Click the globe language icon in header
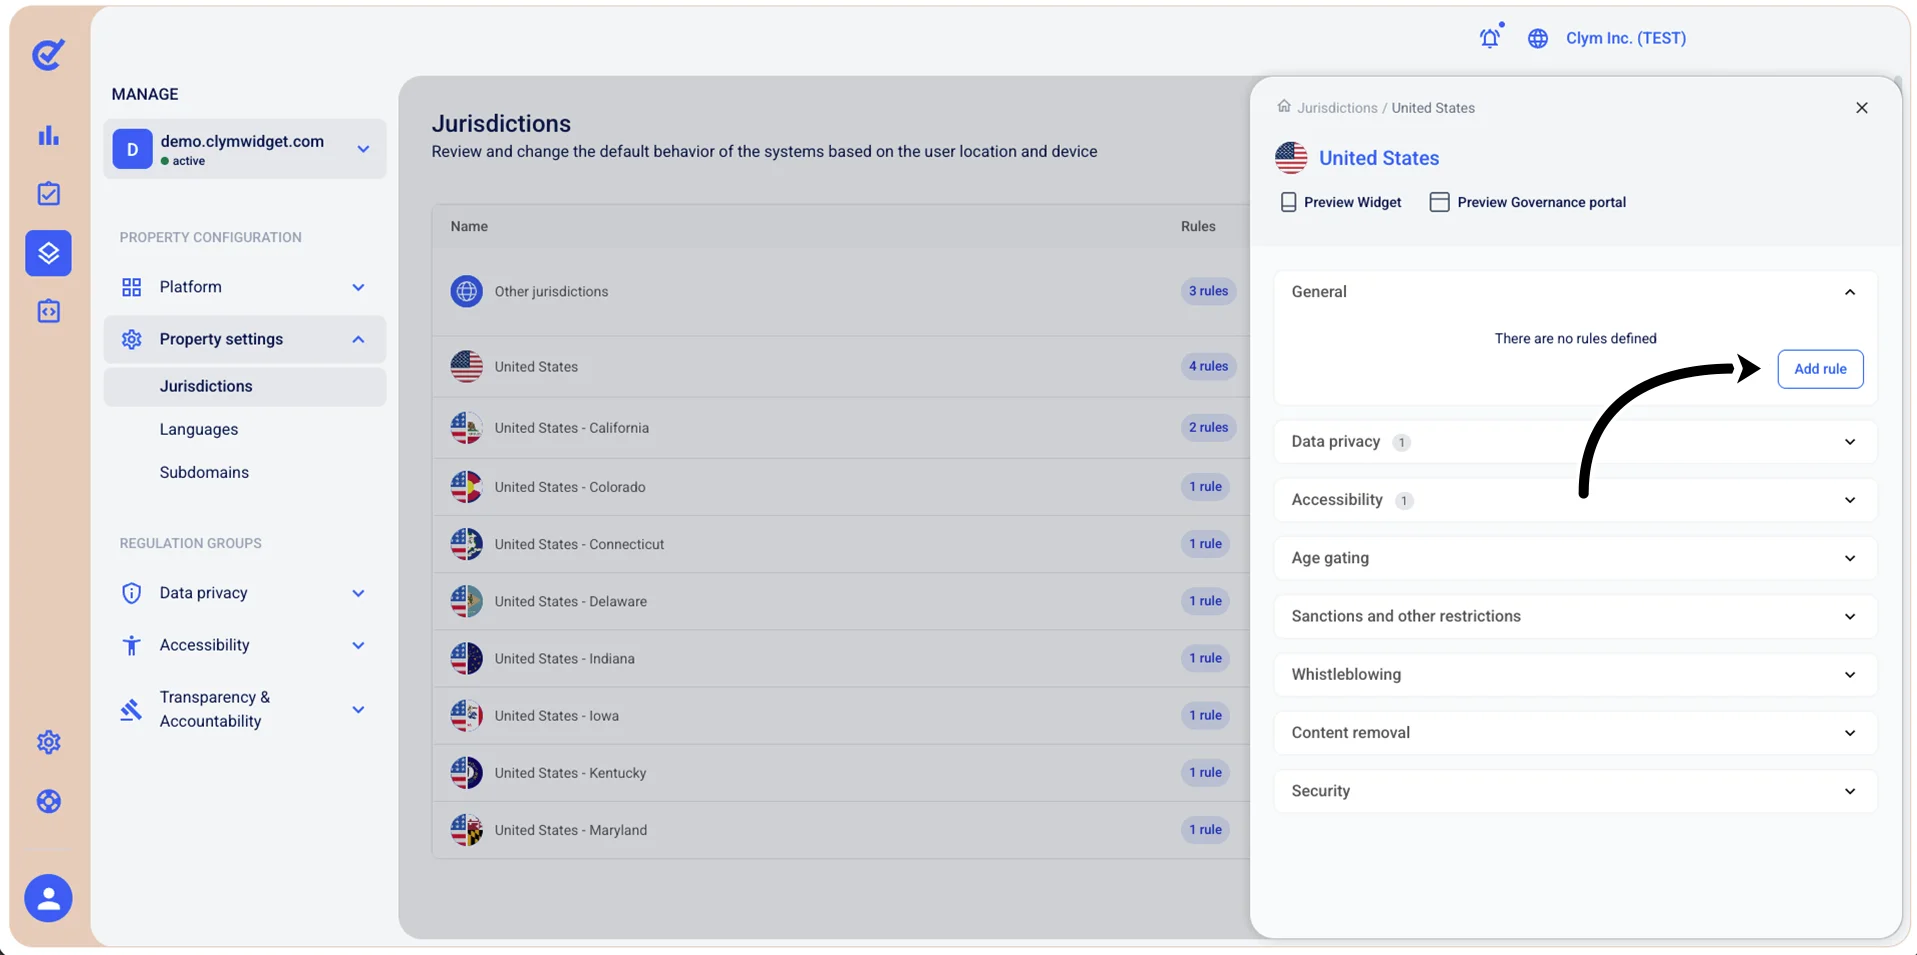The height and width of the screenshot is (955, 1917). tap(1538, 38)
